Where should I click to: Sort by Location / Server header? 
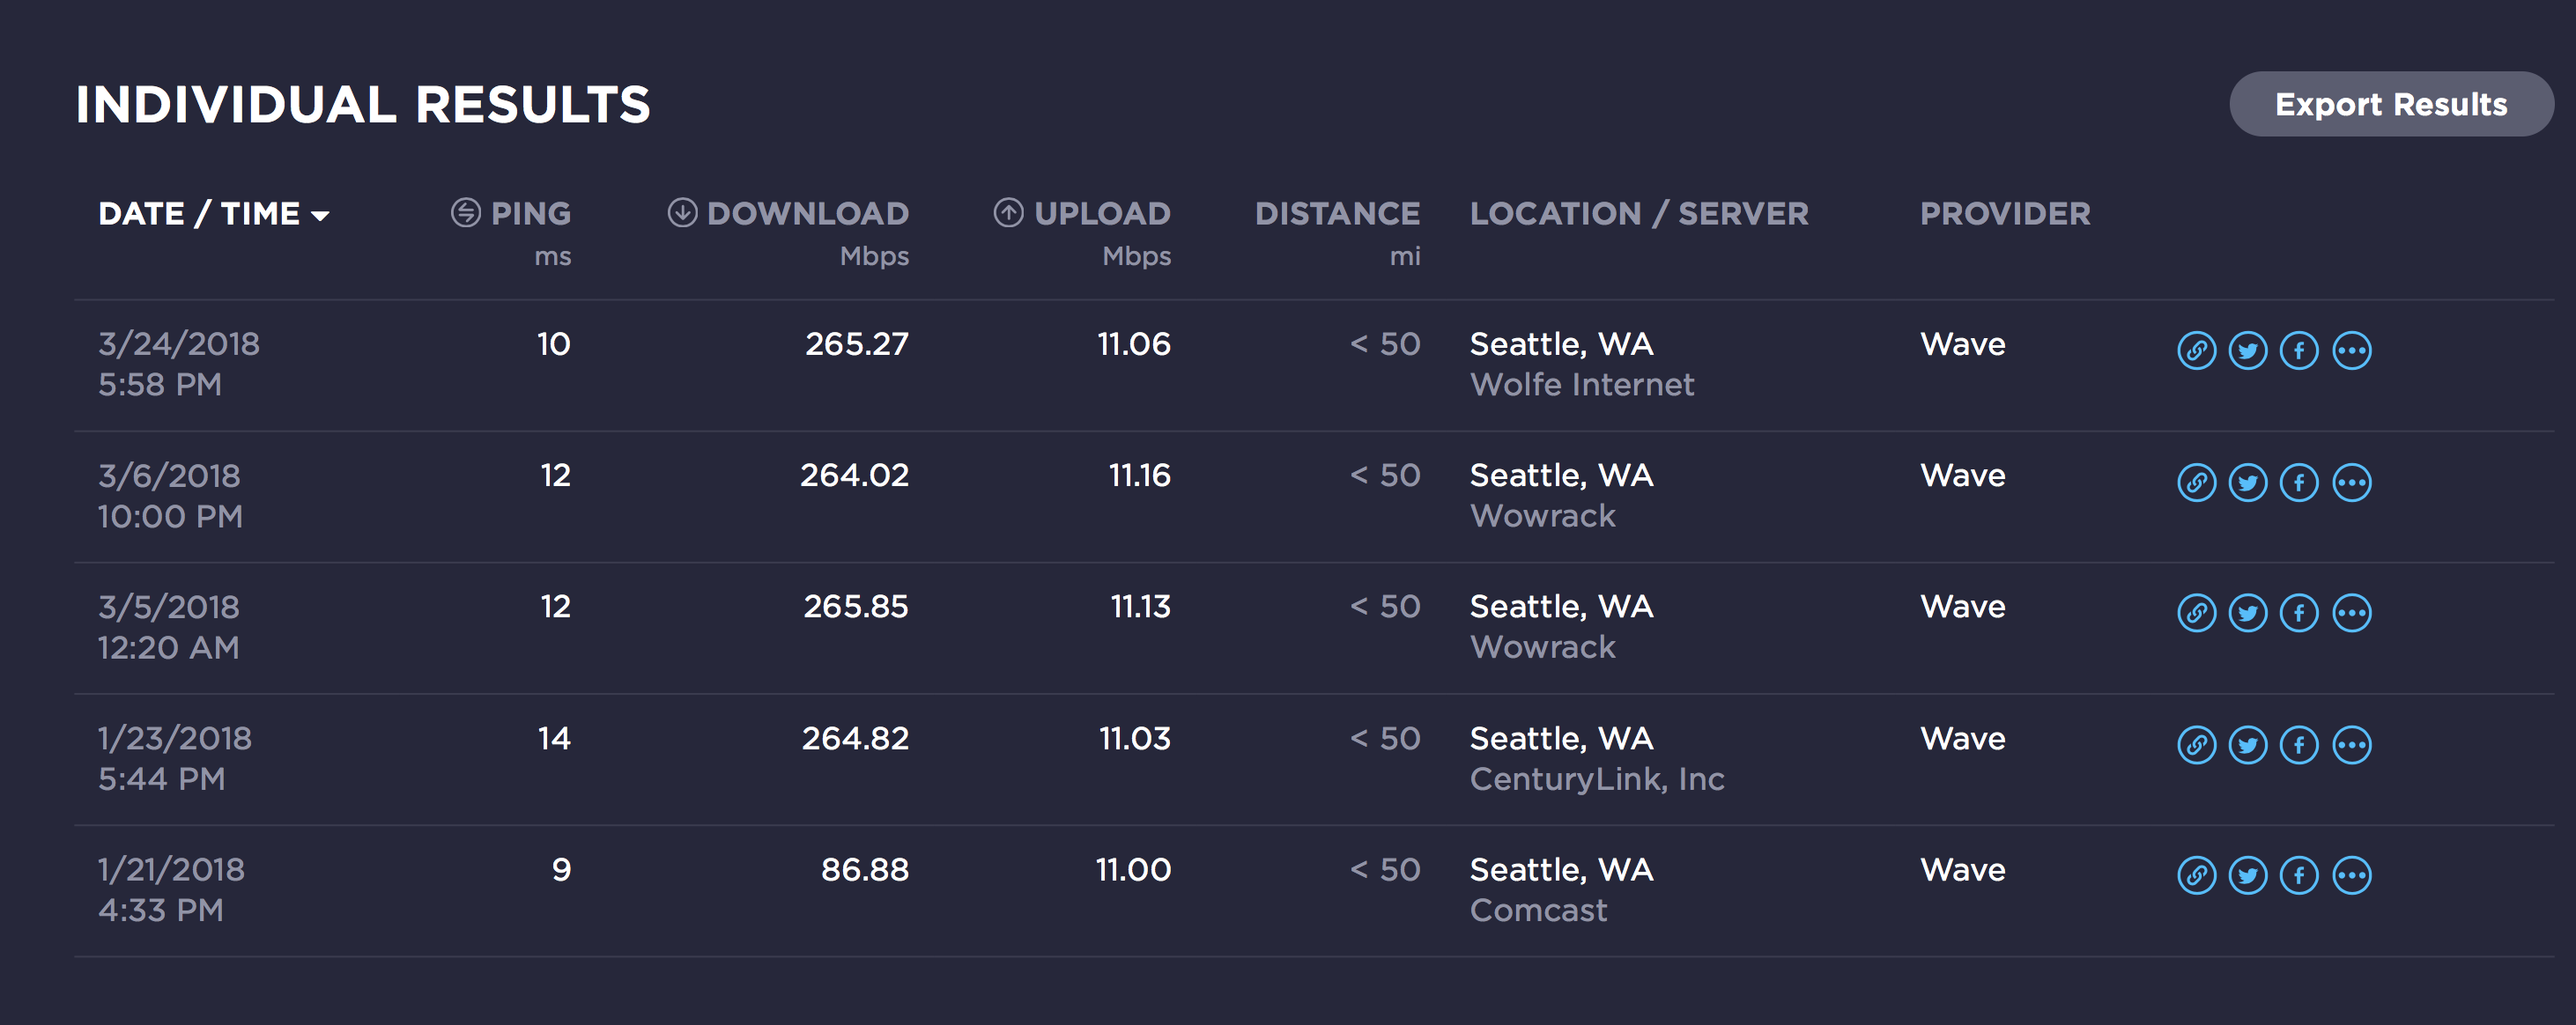coord(1638,213)
